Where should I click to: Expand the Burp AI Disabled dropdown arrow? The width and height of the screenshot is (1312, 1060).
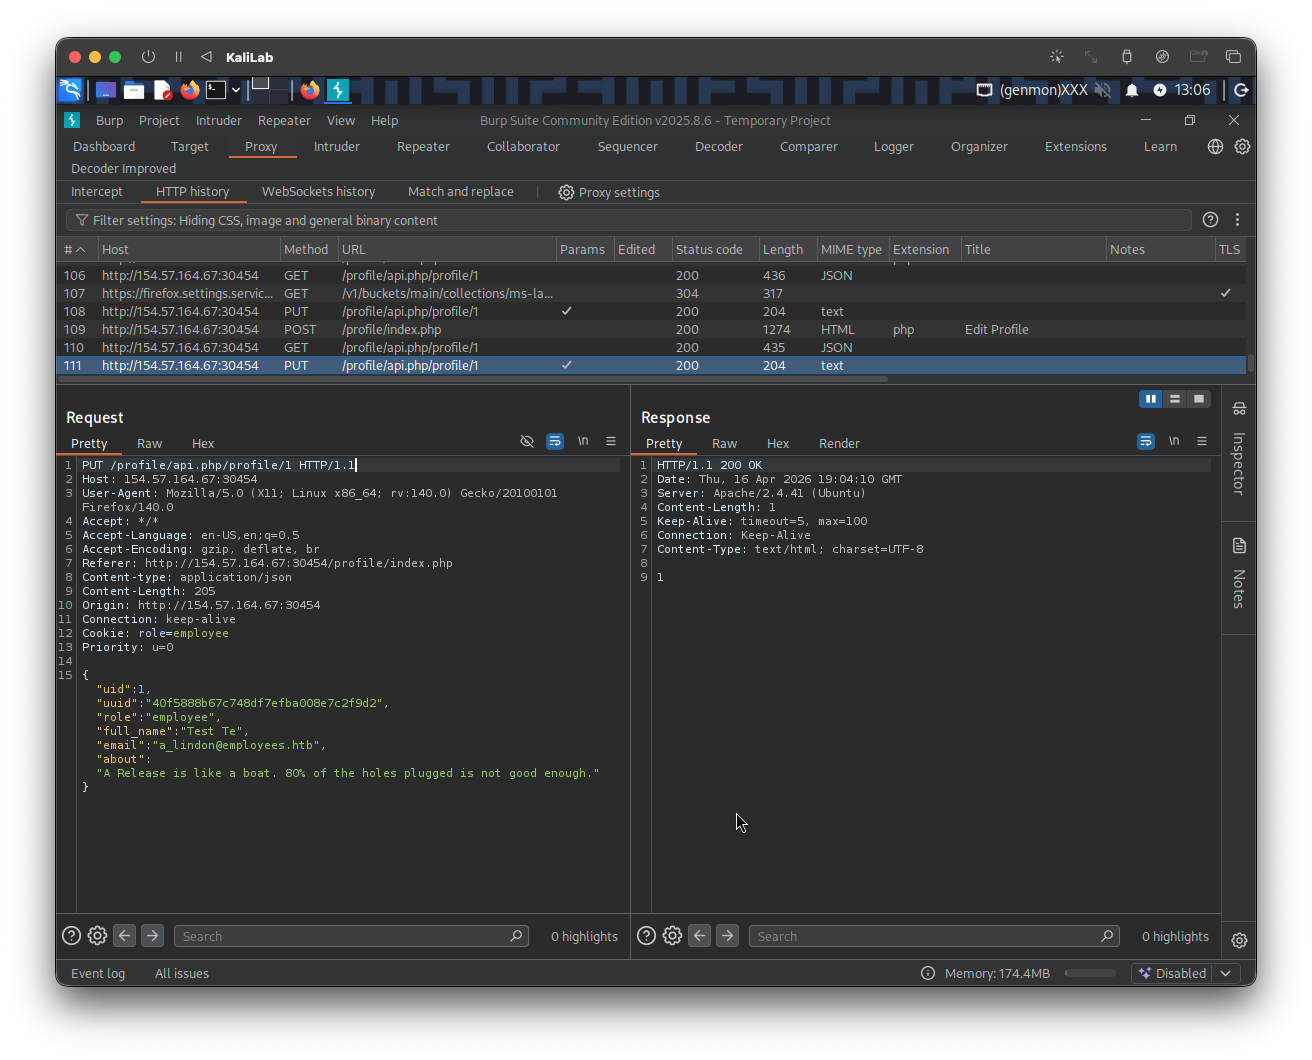1226,973
